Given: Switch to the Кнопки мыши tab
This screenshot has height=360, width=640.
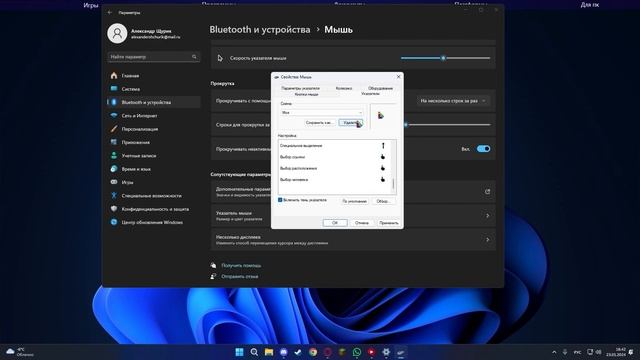Looking at the screenshot, I should (306, 94).
